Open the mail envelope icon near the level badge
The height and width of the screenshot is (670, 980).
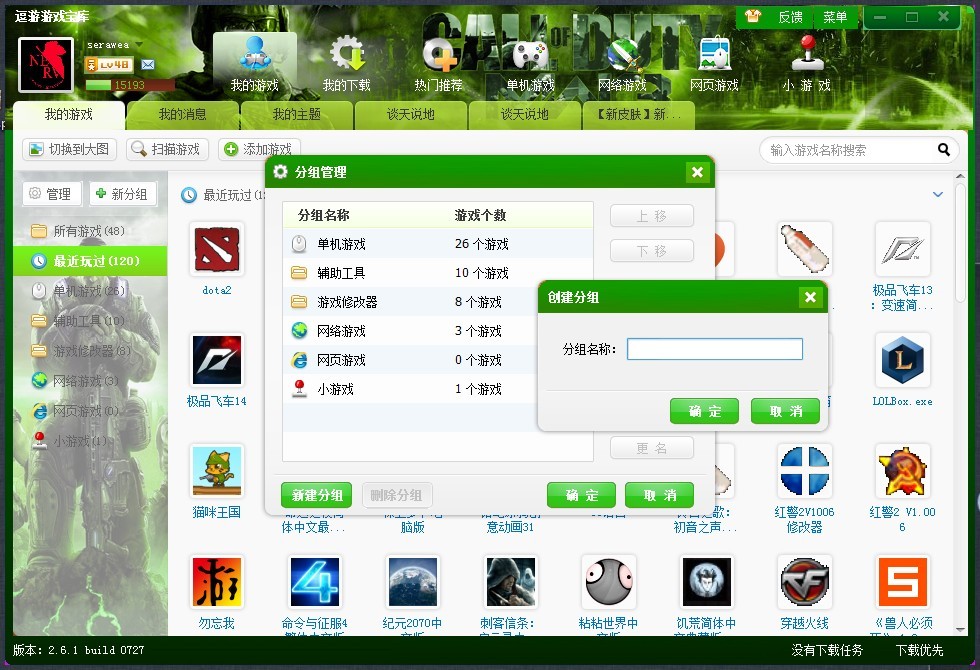(x=148, y=64)
